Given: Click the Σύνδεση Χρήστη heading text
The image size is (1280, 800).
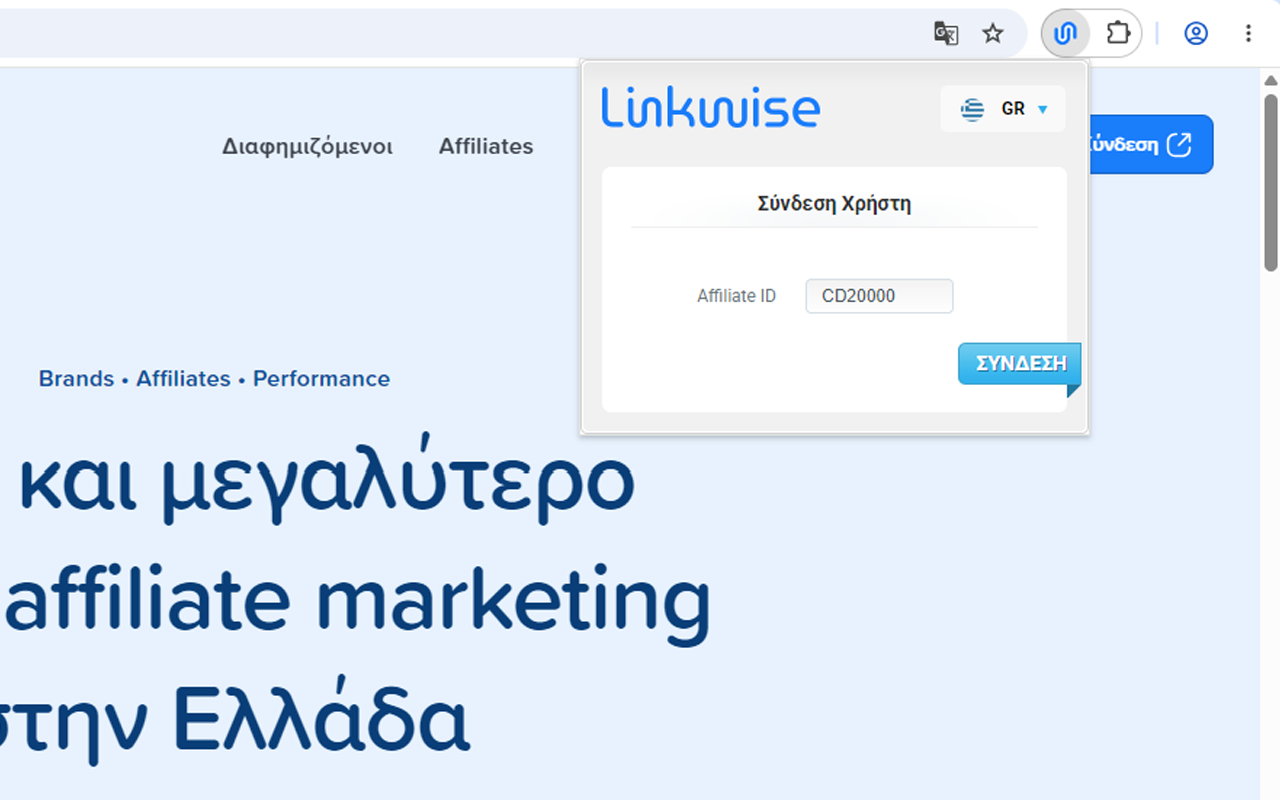Looking at the screenshot, I should tap(834, 204).
